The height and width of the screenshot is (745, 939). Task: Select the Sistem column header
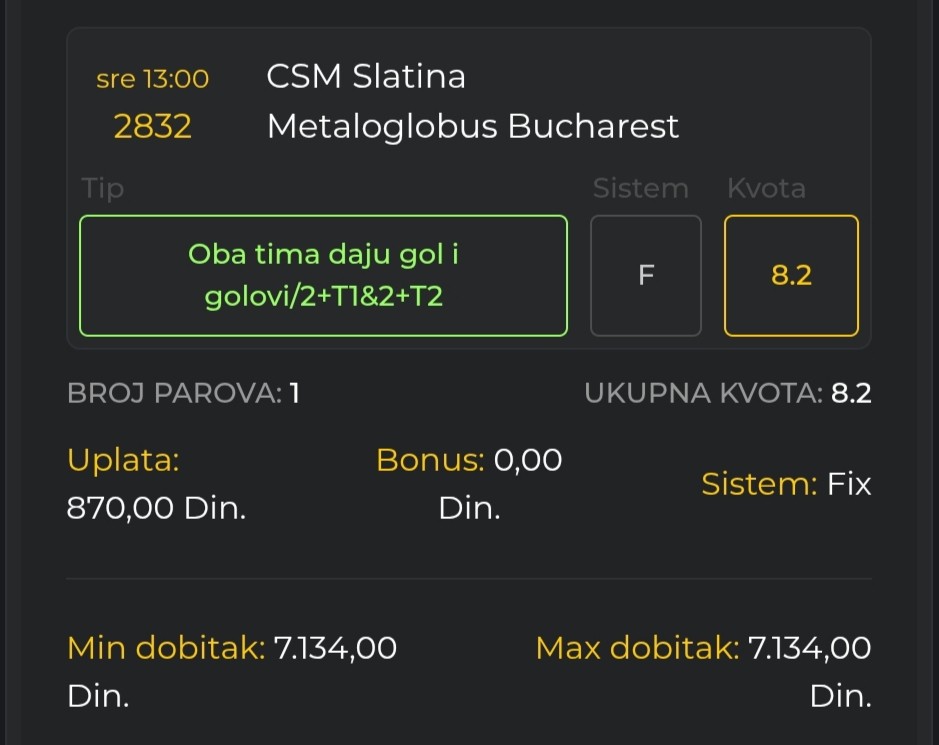[640, 189]
